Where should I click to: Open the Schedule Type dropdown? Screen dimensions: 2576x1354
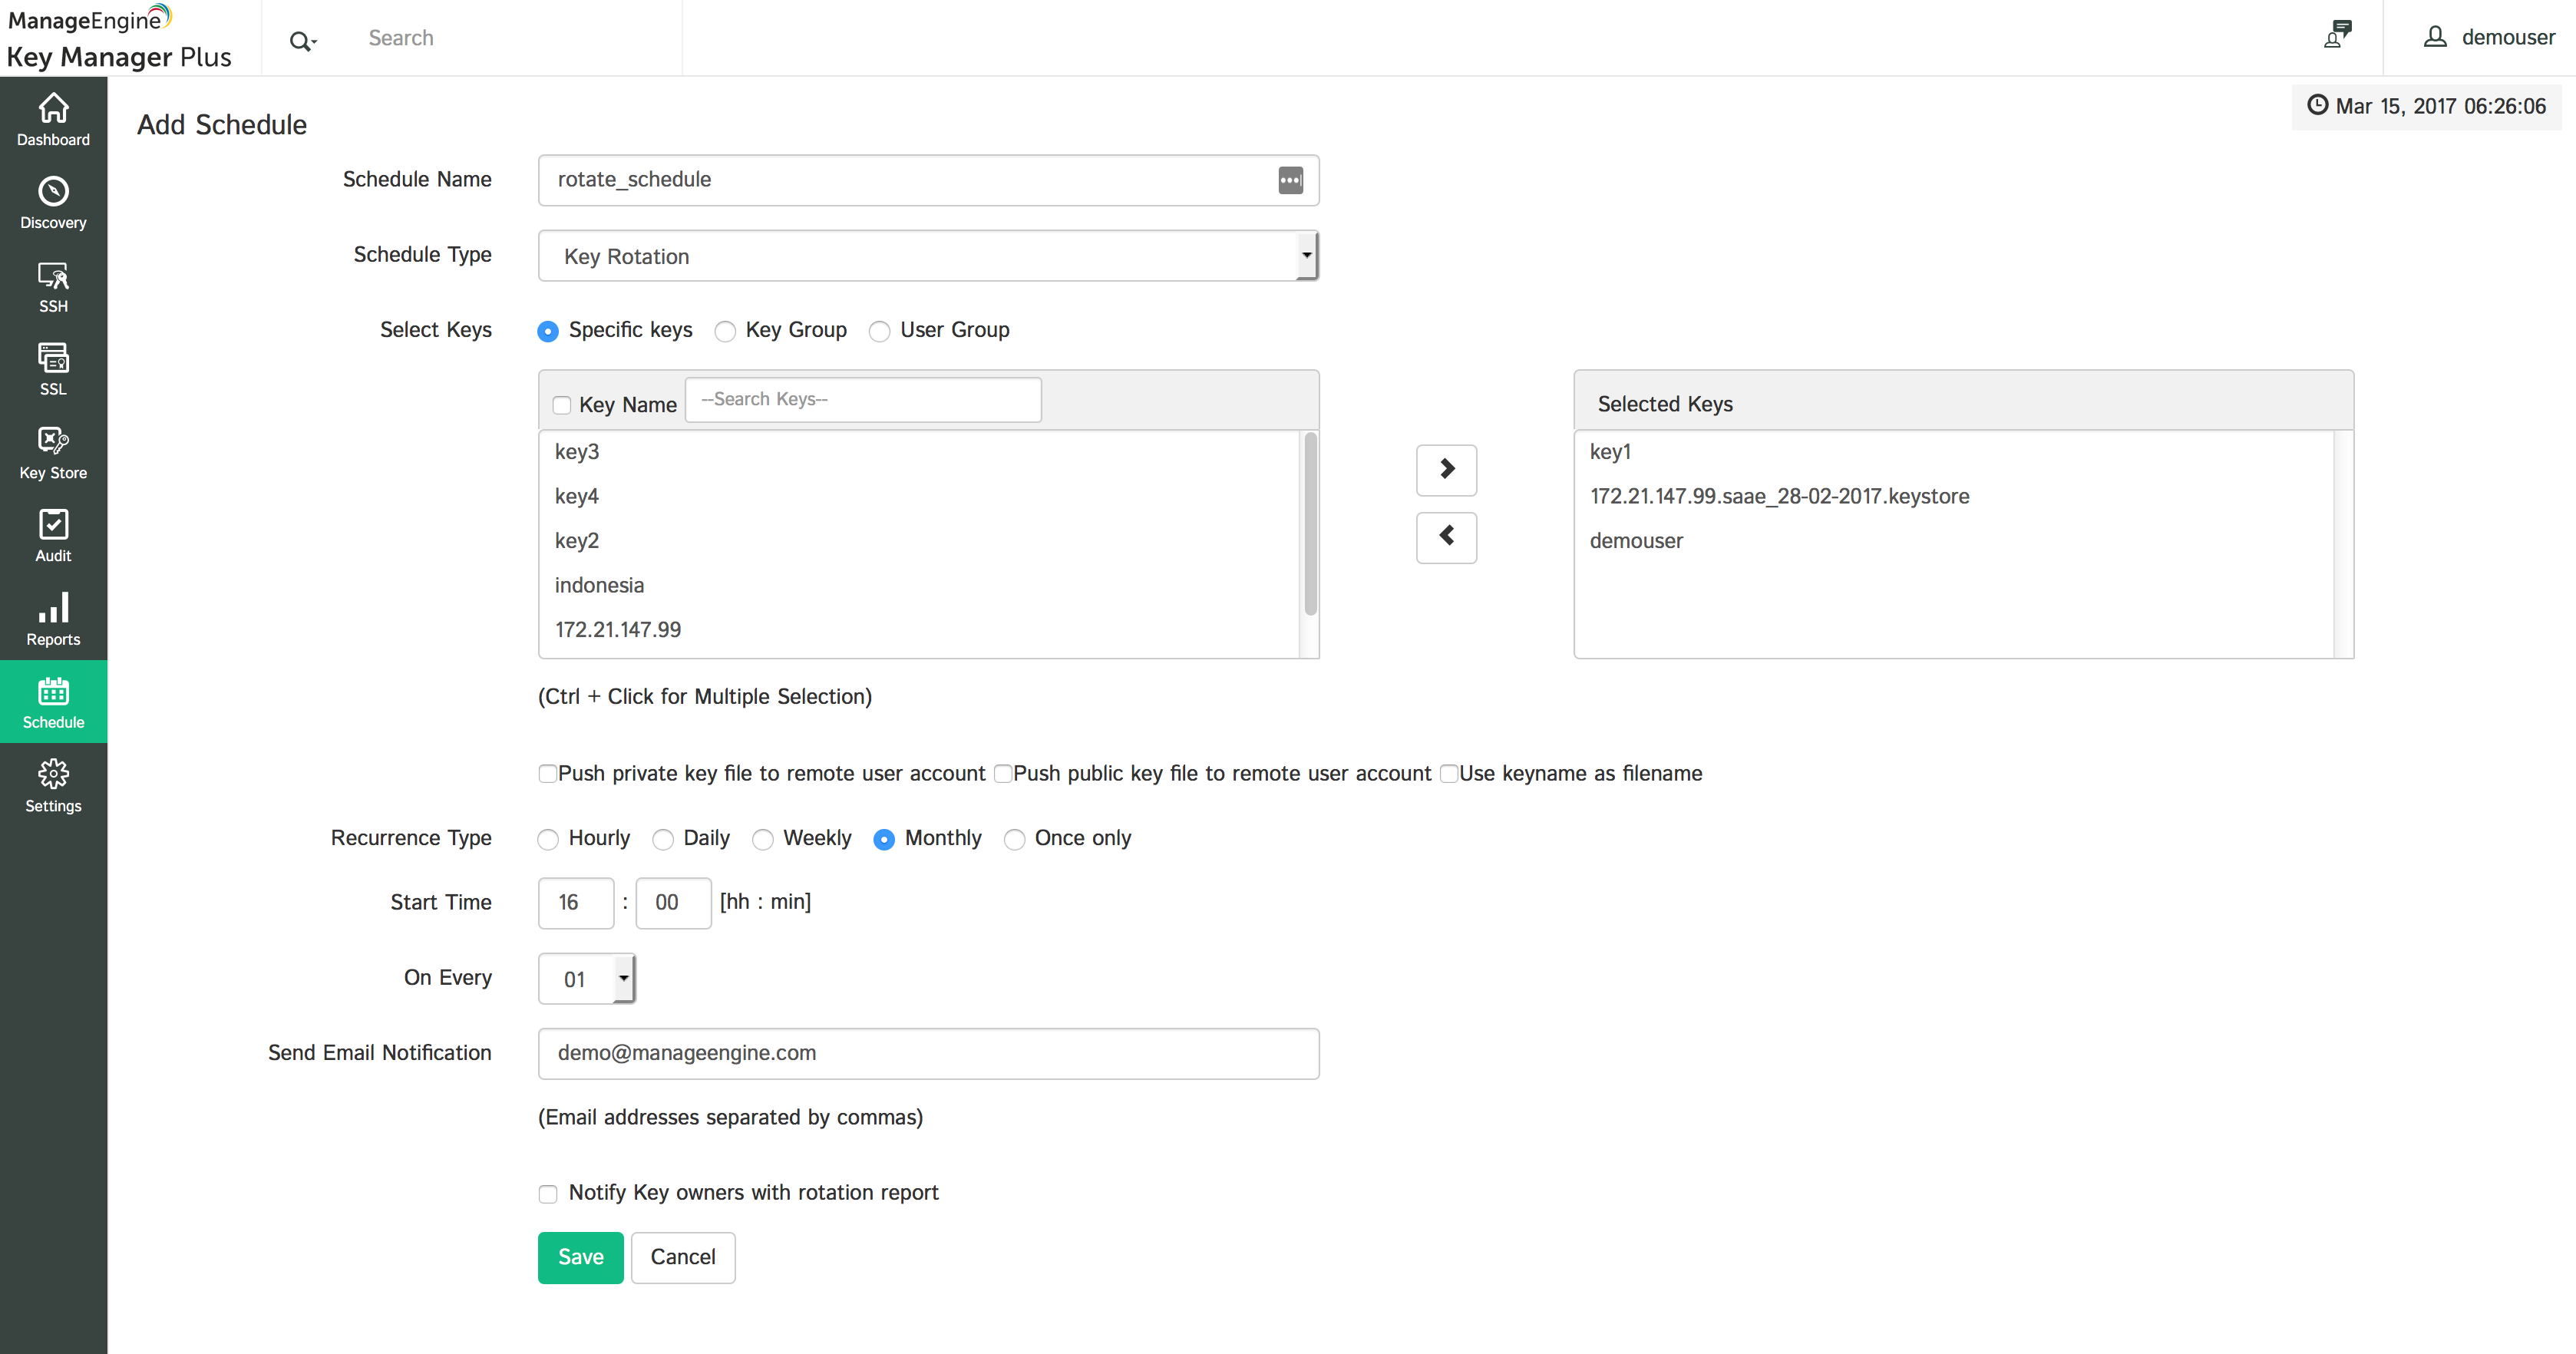pos(928,256)
